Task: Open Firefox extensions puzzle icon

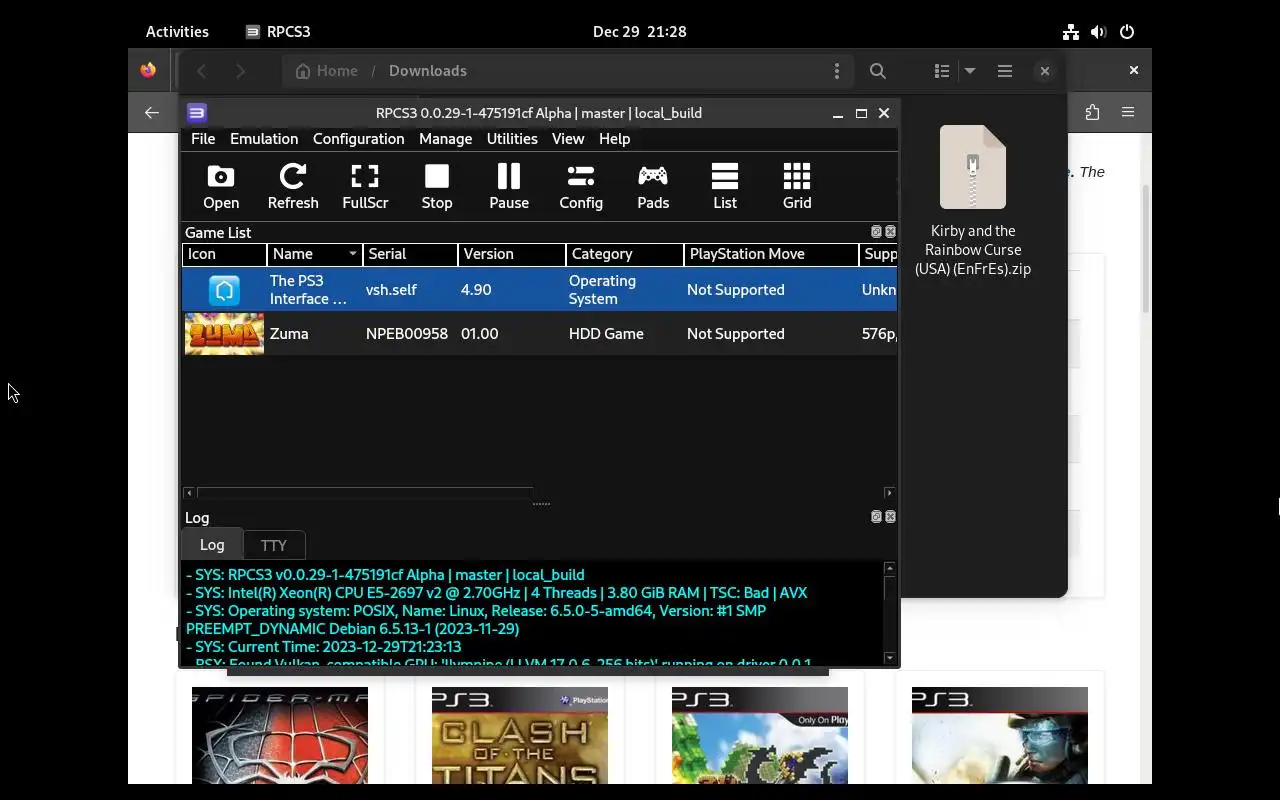Action: click(1092, 113)
